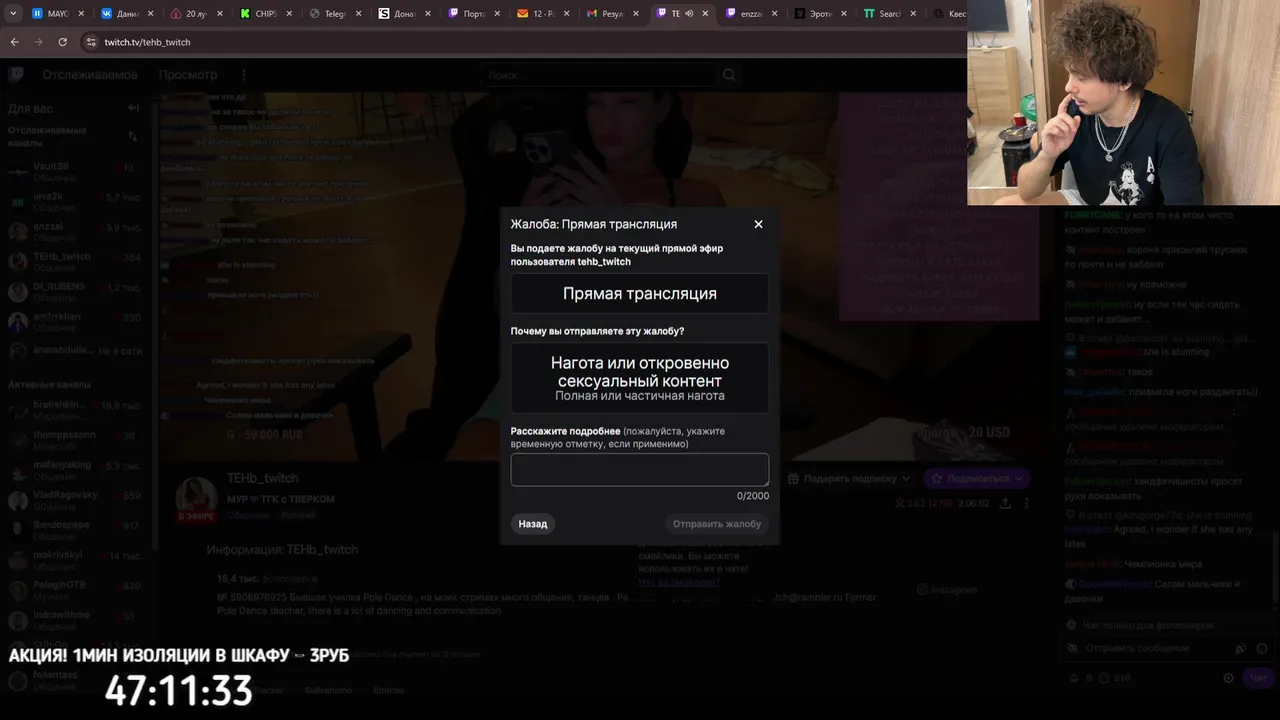Image resolution: width=1280 pixels, height=720 pixels.
Task: Click the Twitch search field
Action: [598, 75]
